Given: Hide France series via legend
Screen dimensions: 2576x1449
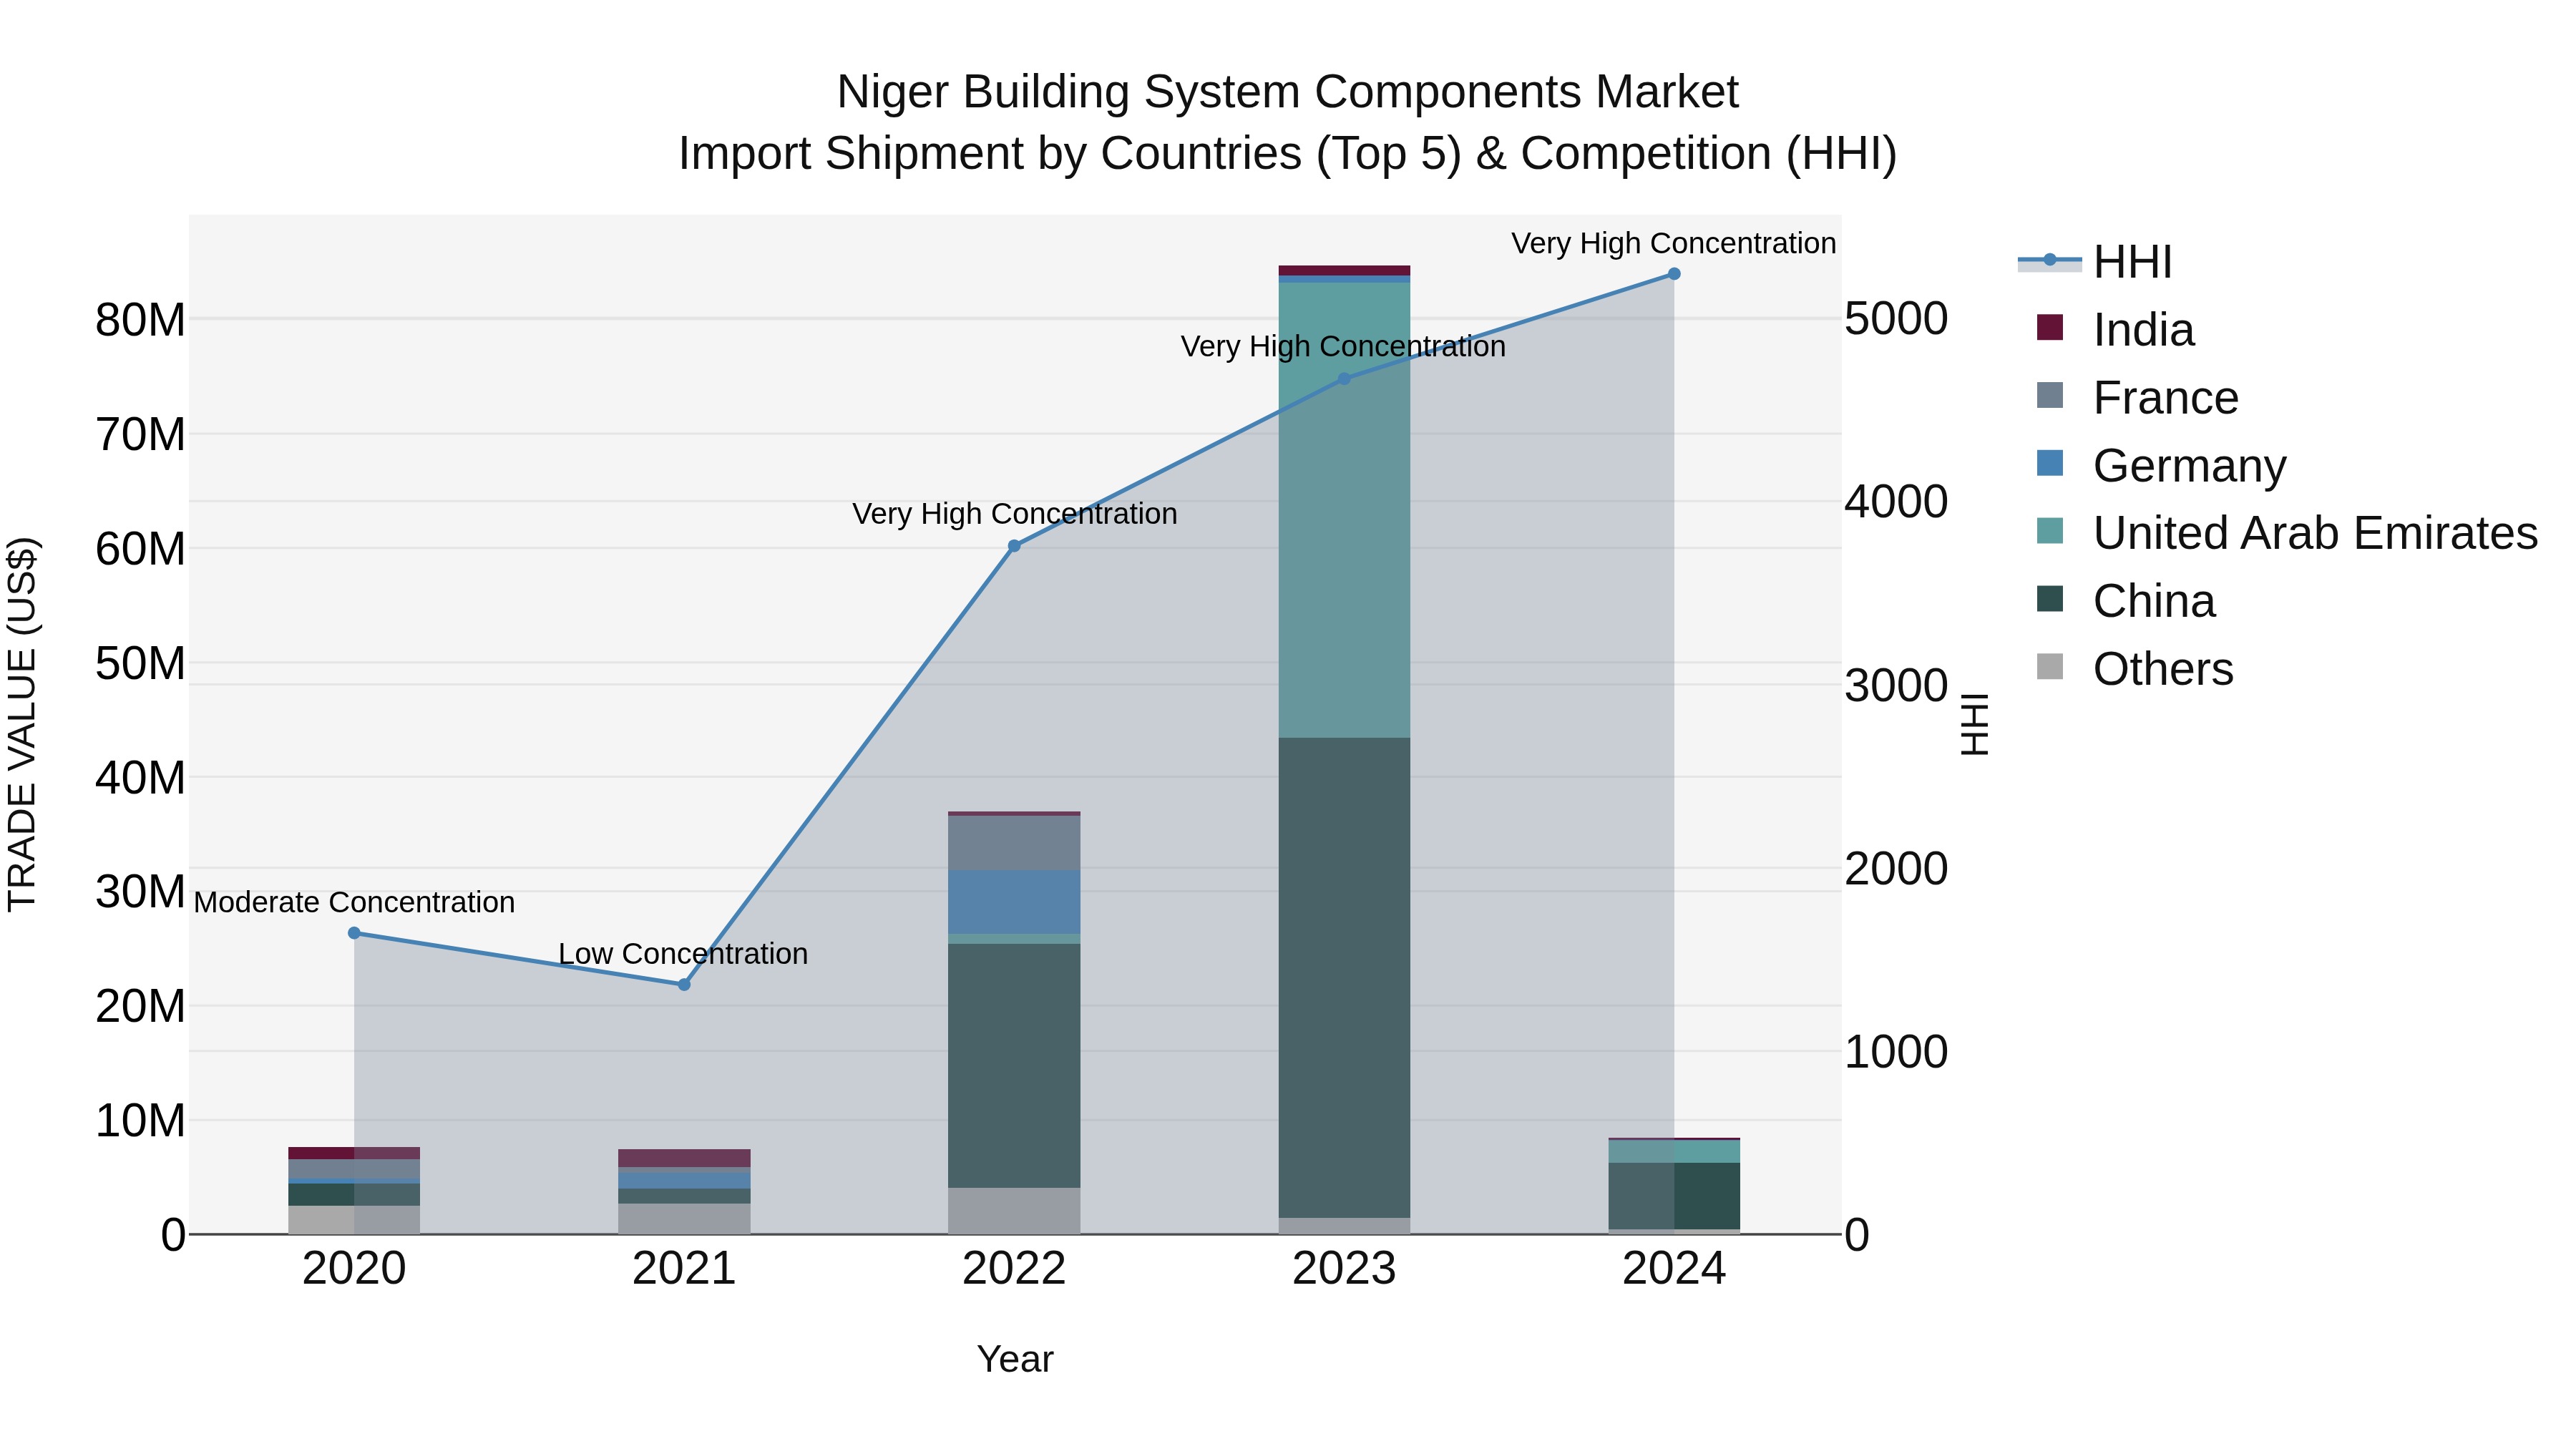Looking at the screenshot, I should (2137, 397).
